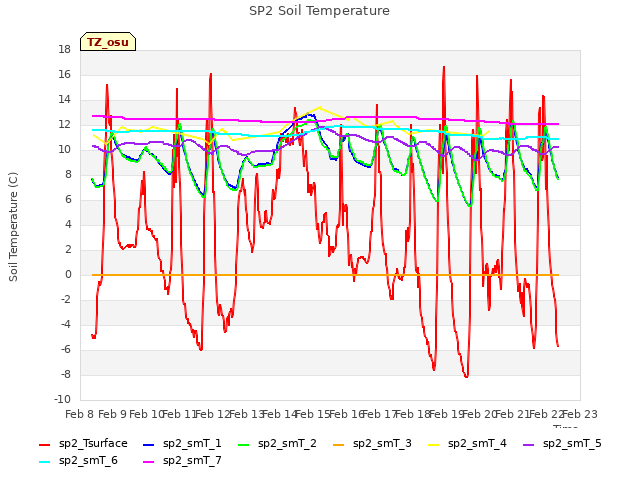
Task: Click the -10 y-axis tick label
Action: tap(62, 399)
